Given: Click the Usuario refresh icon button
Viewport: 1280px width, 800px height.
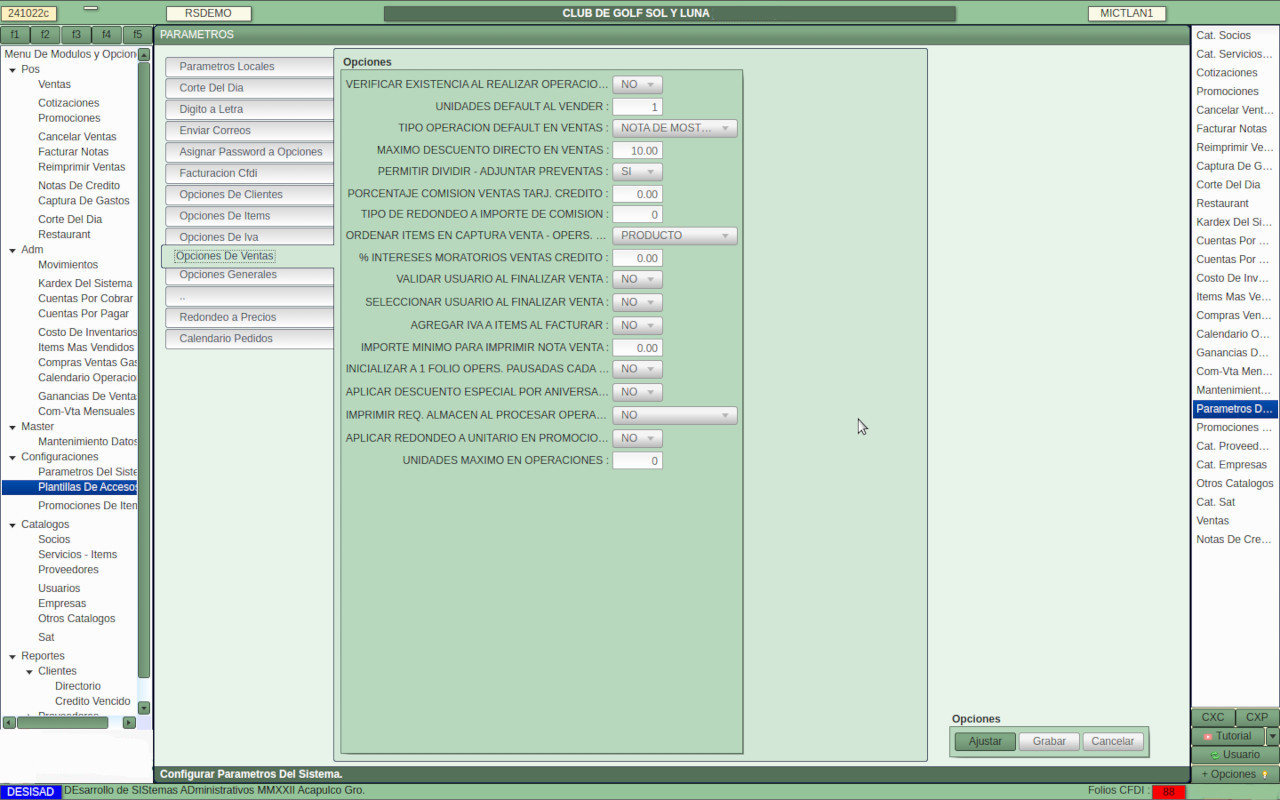Looking at the screenshot, I should tap(1215, 755).
